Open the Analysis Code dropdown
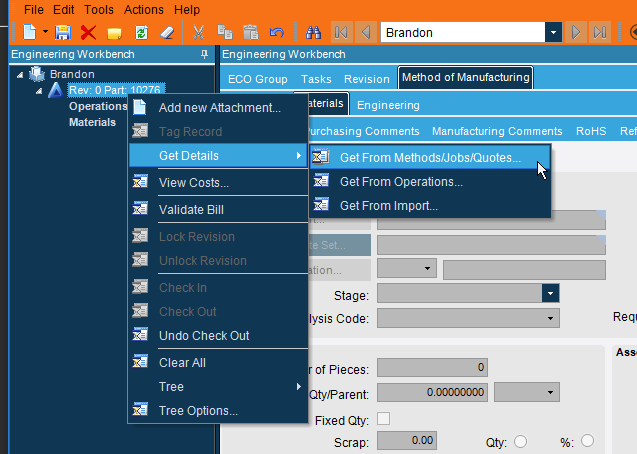The width and height of the screenshot is (637, 454). [550, 318]
